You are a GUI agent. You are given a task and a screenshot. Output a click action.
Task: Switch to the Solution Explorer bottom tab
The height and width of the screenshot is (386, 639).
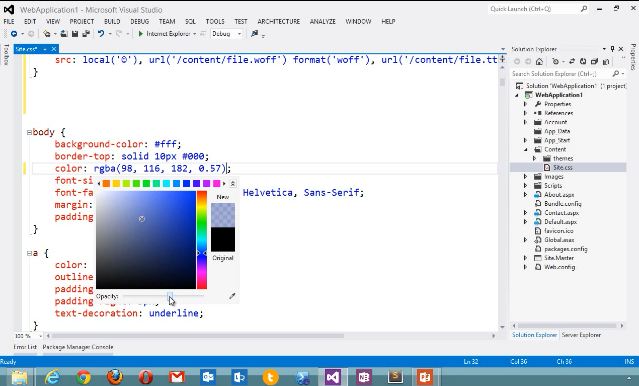[534, 335]
